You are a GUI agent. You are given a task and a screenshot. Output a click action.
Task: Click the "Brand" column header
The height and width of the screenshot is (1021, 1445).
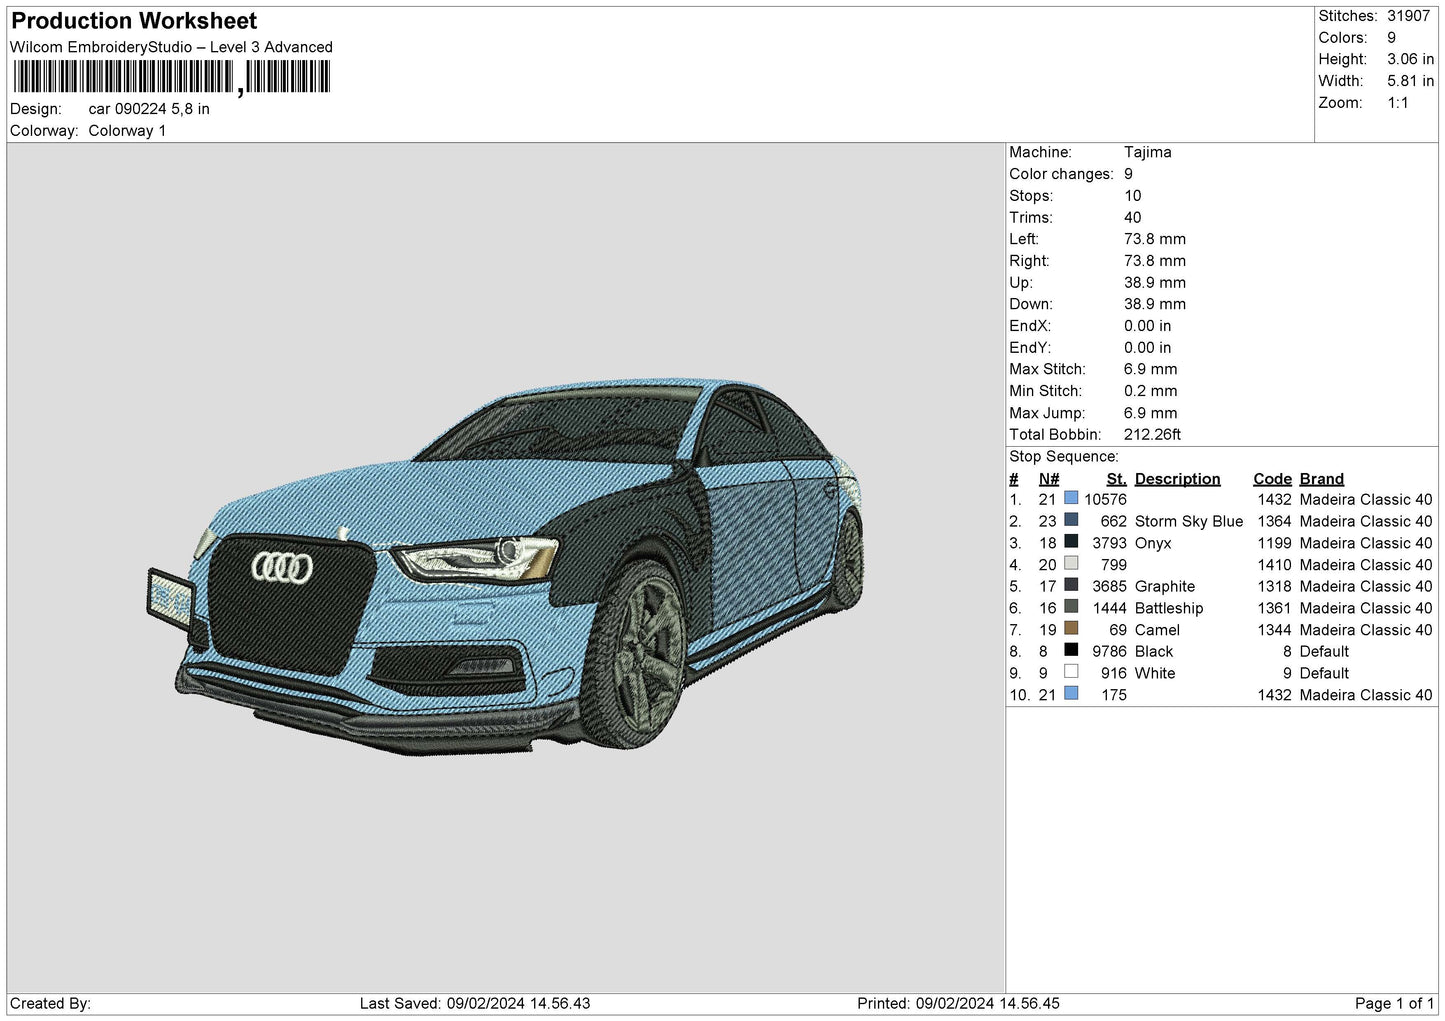[x=1321, y=479]
